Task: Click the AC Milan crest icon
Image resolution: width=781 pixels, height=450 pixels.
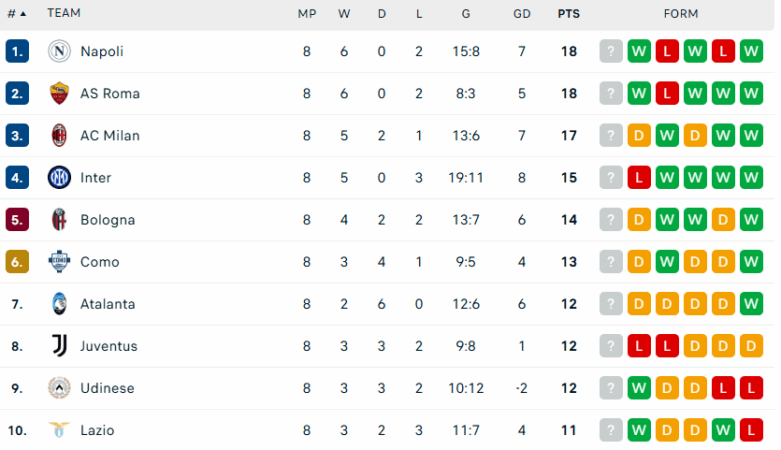Action: [59, 135]
